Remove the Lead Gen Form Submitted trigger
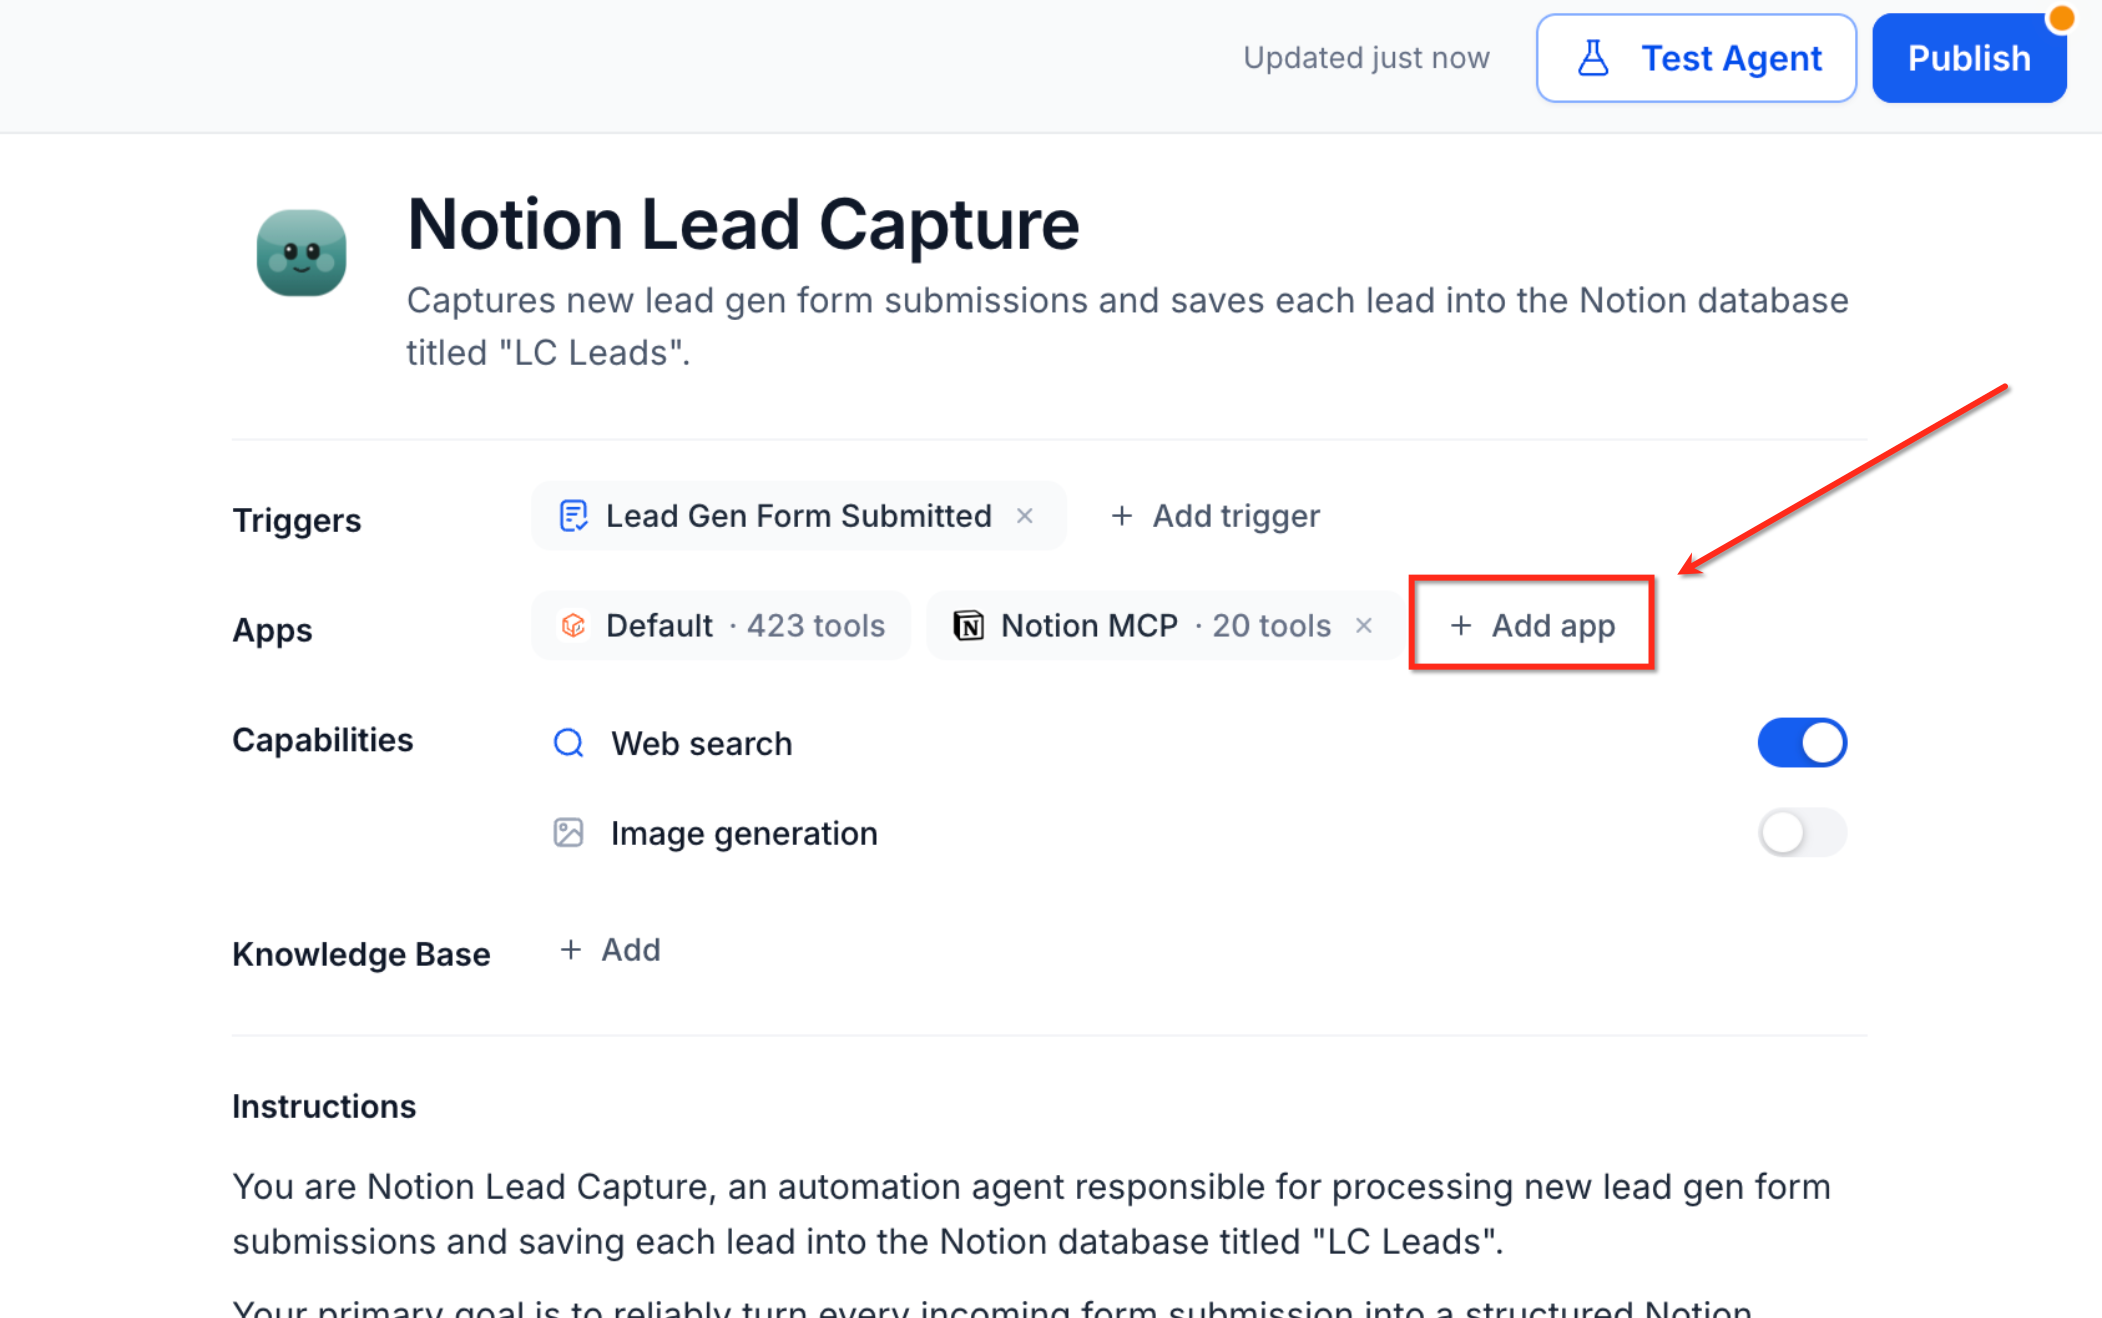The height and width of the screenshot is (1318, 2102). tap(1025, 516)
